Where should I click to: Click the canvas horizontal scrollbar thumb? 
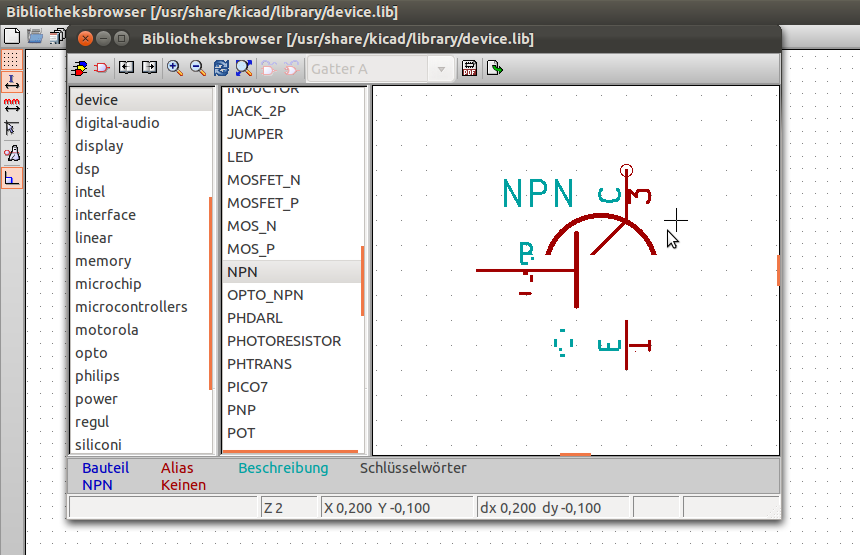(x=575, y=454)
